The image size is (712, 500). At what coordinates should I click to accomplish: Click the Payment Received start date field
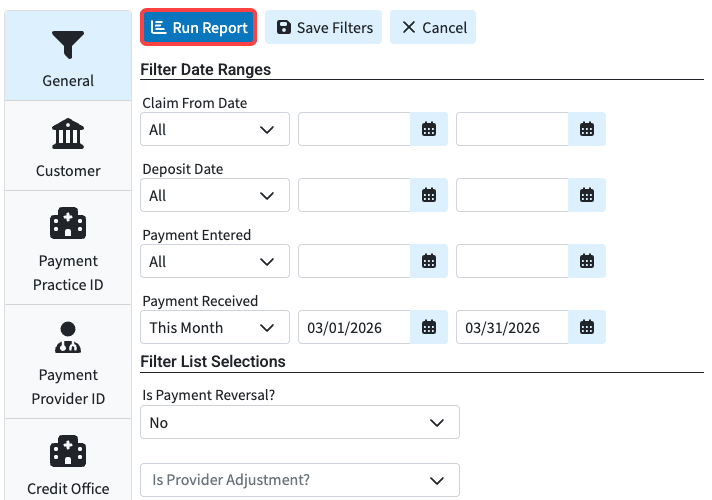[x=354, y=327]
